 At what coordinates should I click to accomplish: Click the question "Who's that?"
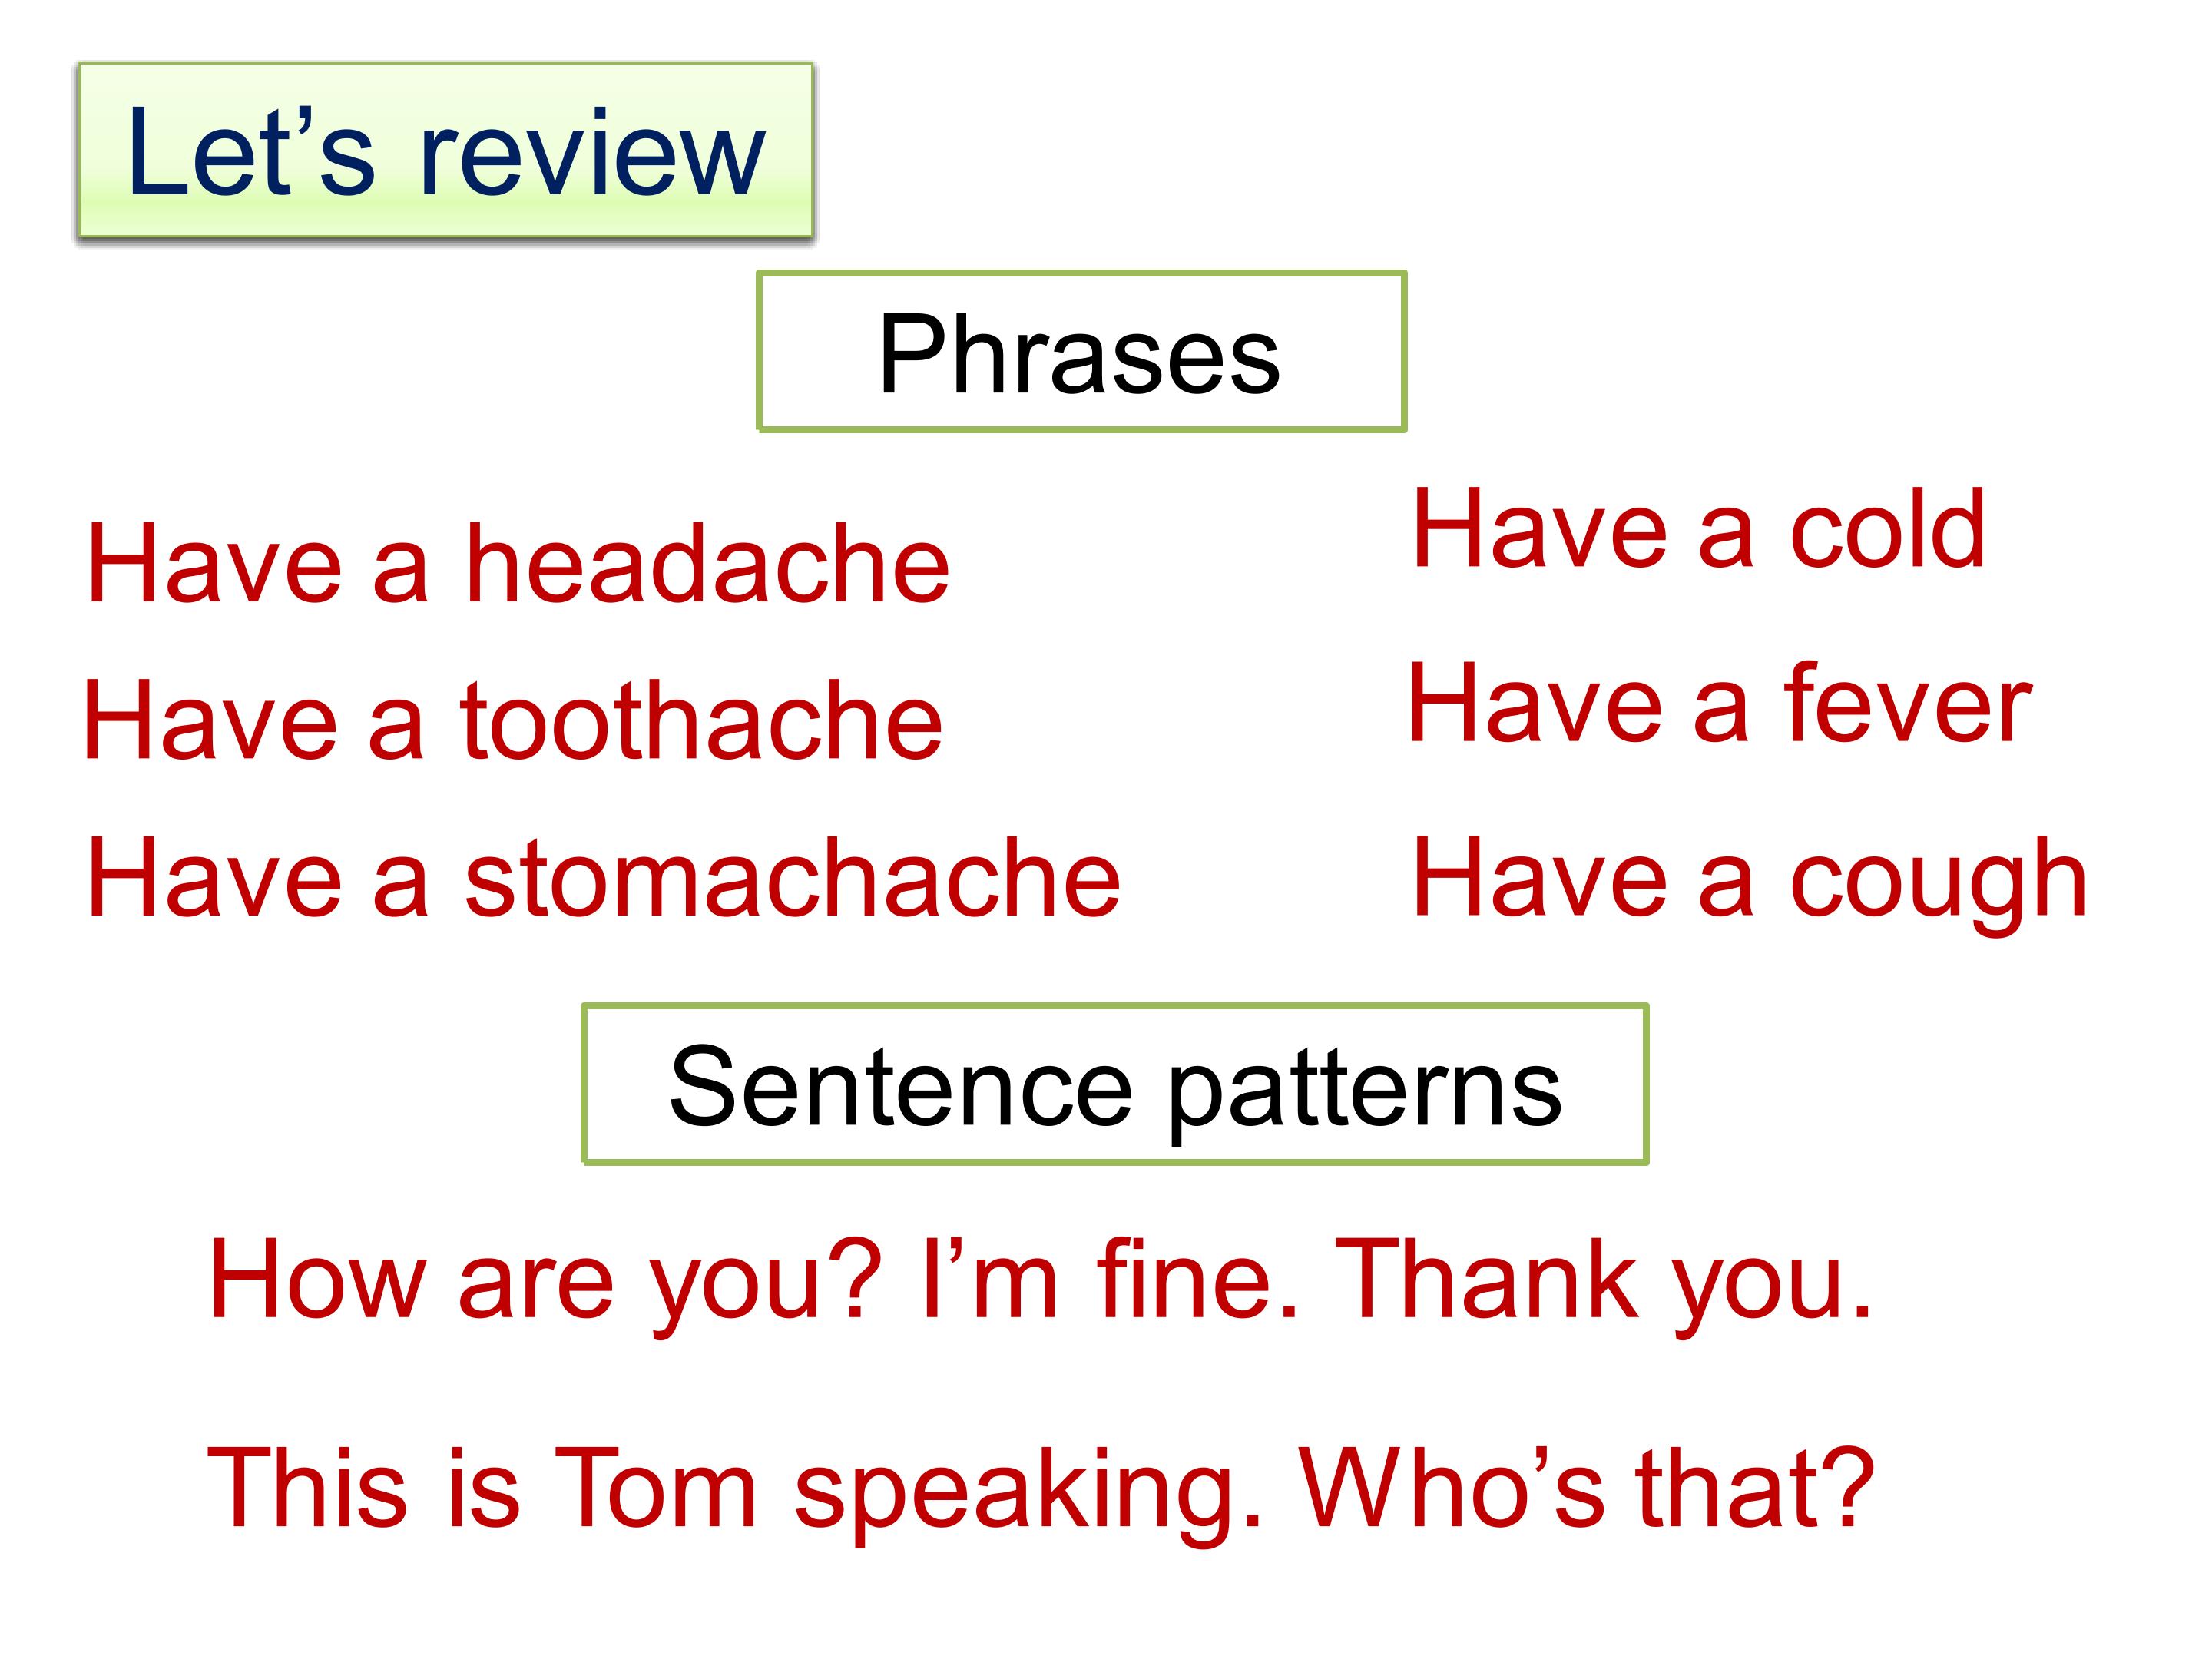pos(1586,1488)
